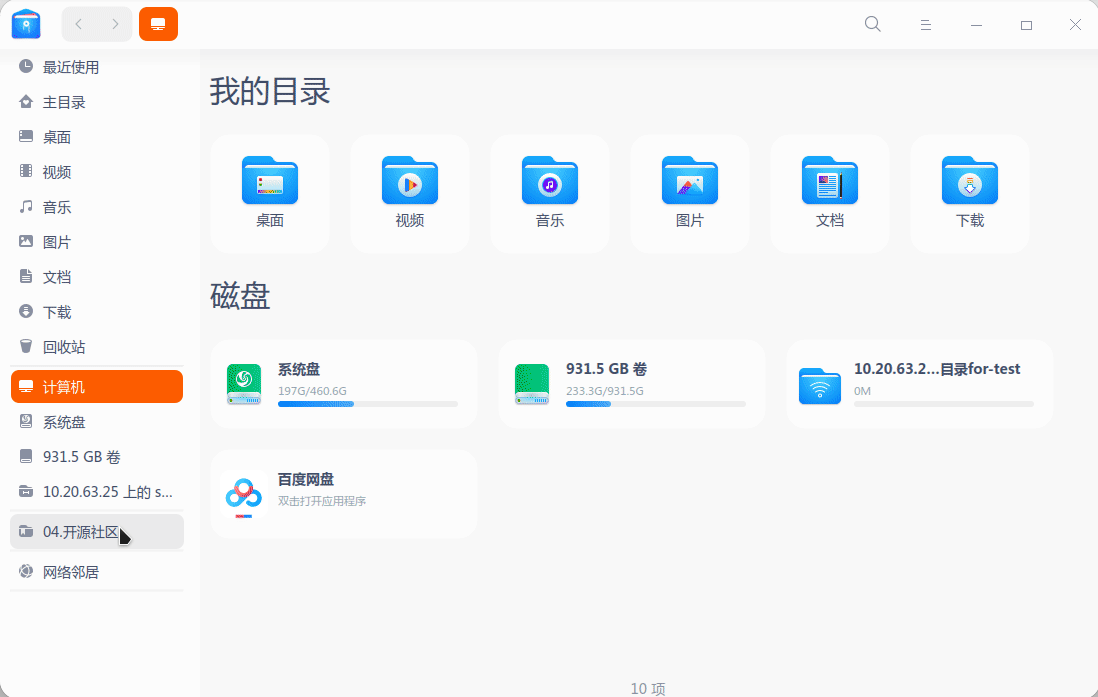The width and height of the screenshot is (1098, 697).
Task: Open the 桌面 folder card
Action: tap(270, 194)
